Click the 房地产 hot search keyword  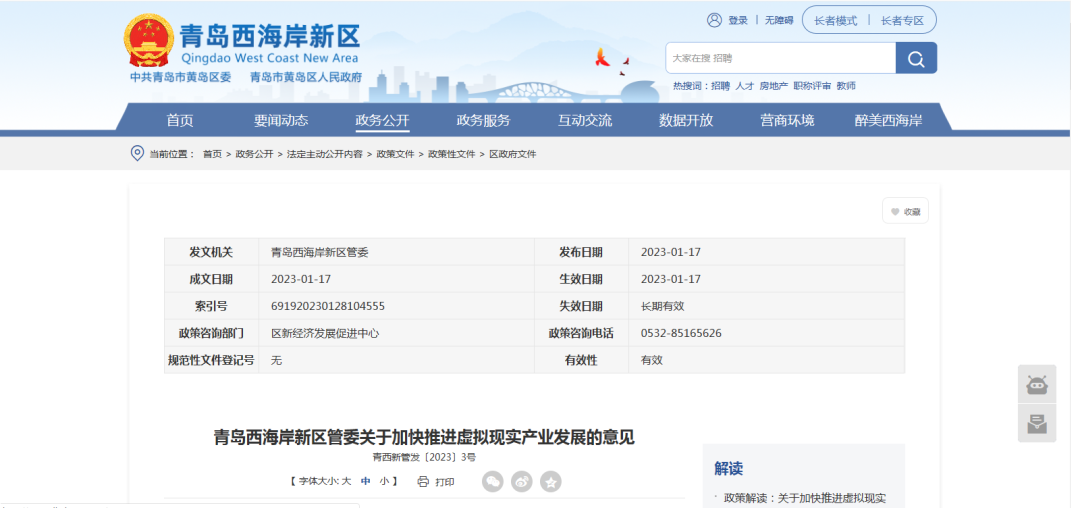click(773, 86)
